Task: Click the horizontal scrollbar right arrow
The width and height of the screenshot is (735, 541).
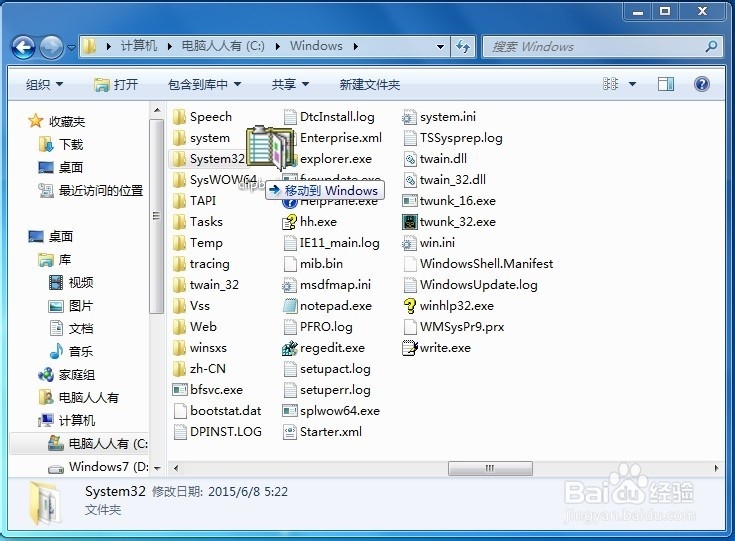Action: 716,468
